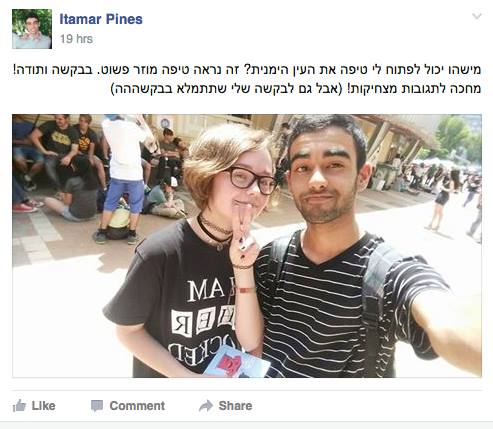Viewport: 493px width, 429px height.
Task: Click the Share arrow icon
Action: pos(206,405)
